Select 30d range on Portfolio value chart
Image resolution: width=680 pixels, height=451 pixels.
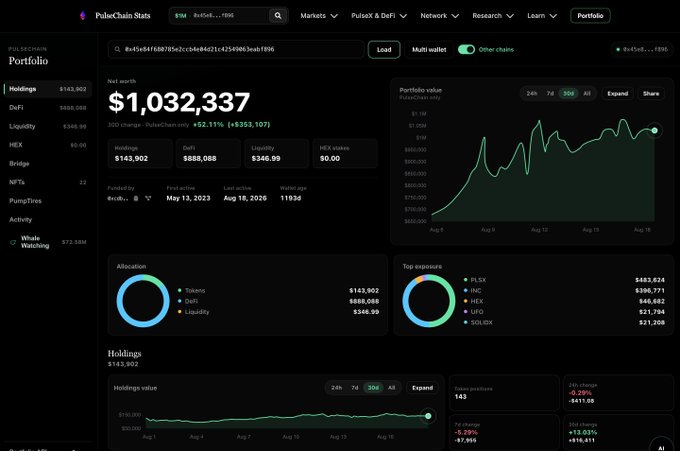coord(568,94)
